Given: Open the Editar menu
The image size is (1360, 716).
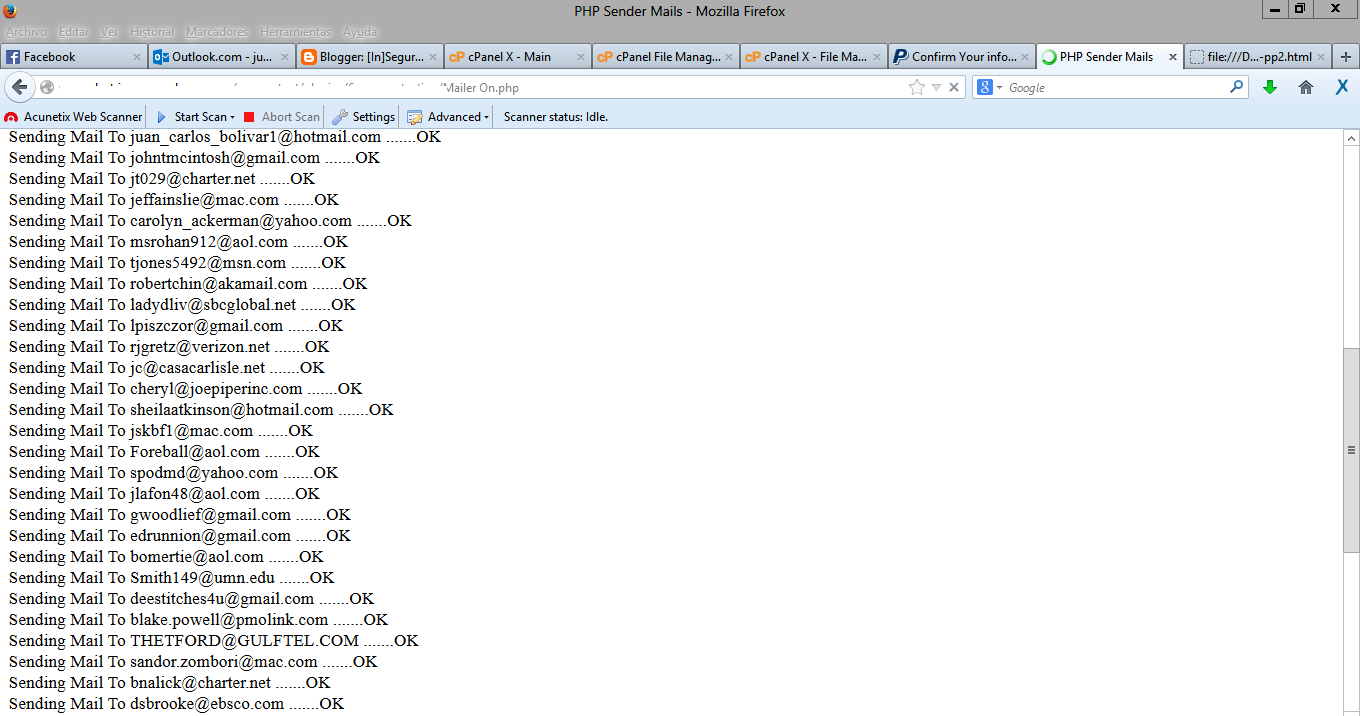Looking at the screenshot, I should [x=74, y=32].
